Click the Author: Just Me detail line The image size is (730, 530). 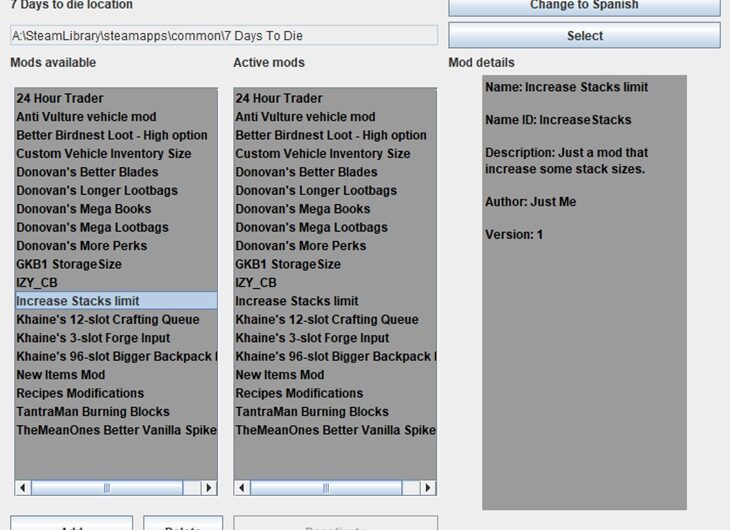click(530, 202)
